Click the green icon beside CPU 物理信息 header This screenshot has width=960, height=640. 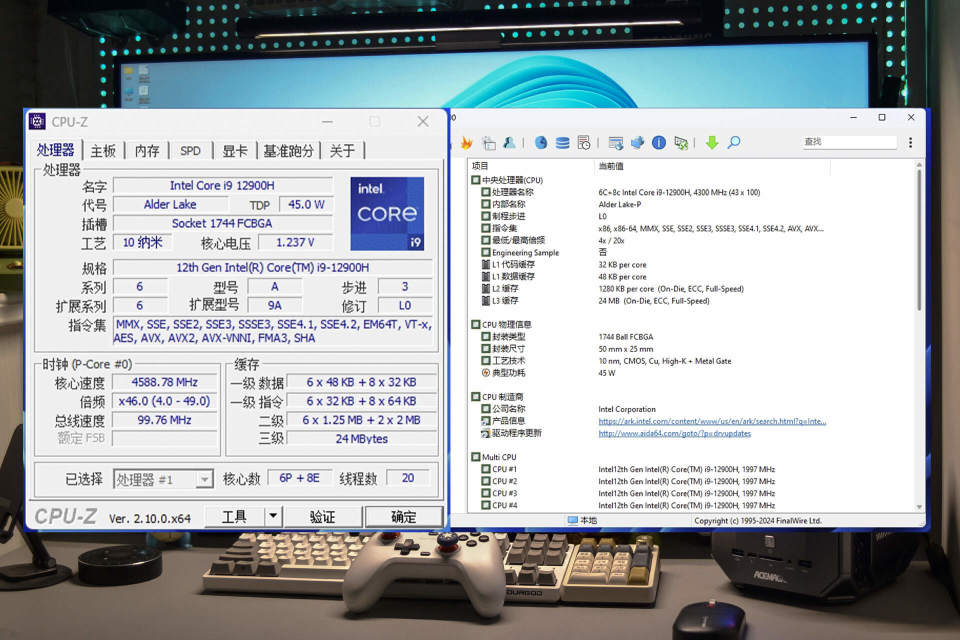[x=476, y=325]
